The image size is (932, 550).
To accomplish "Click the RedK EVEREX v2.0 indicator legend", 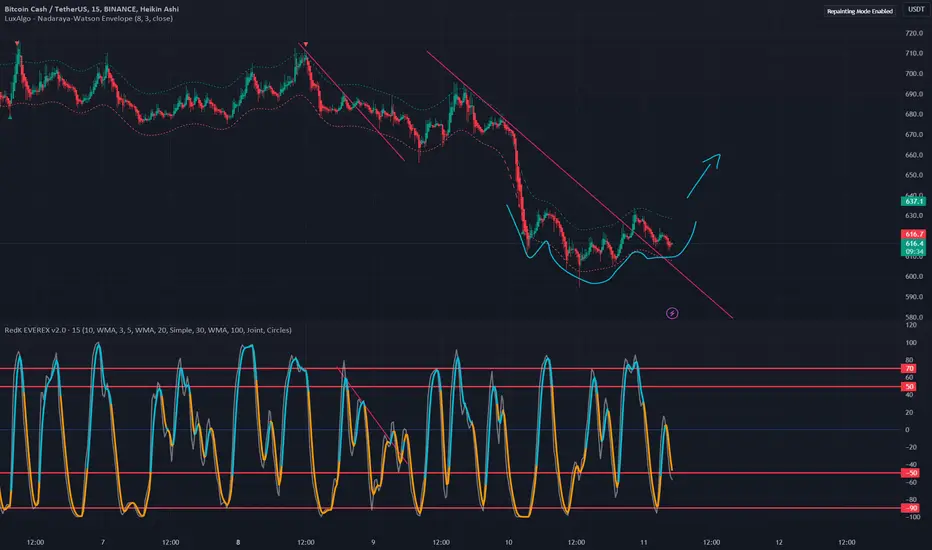I will tap(148, 330).
